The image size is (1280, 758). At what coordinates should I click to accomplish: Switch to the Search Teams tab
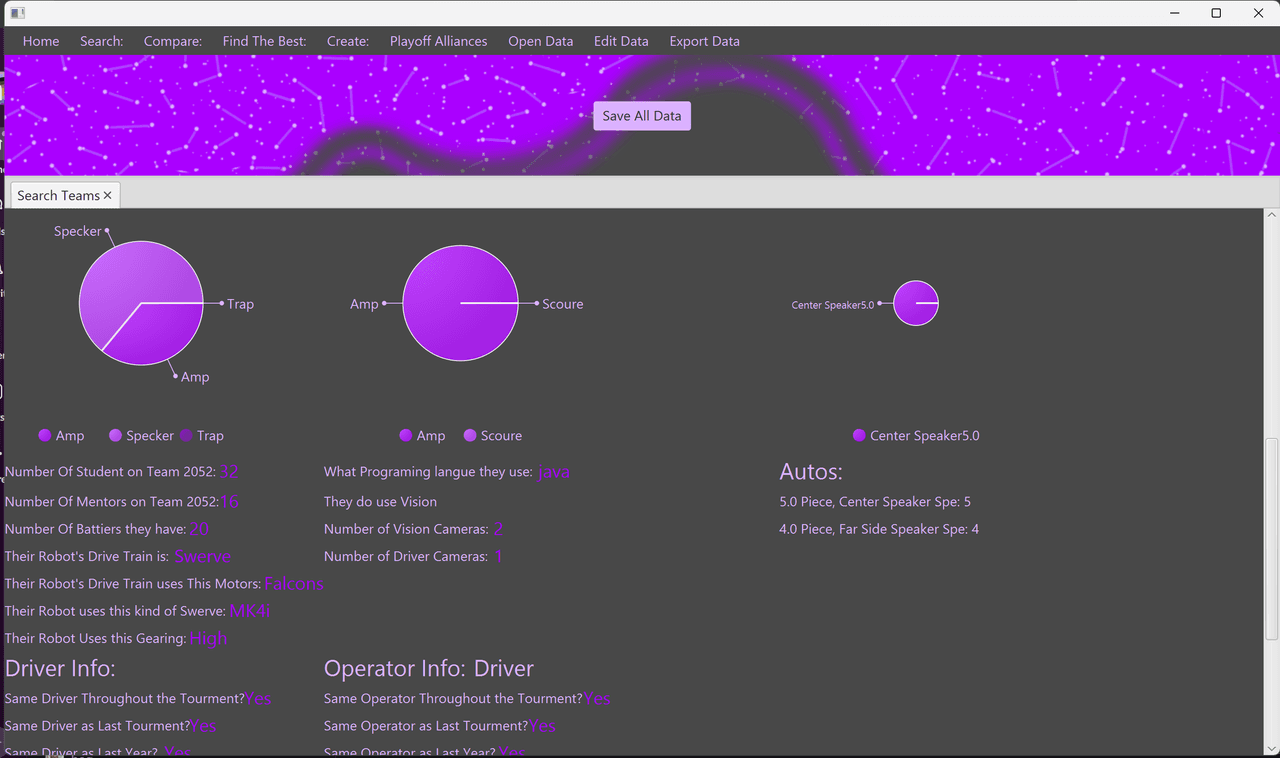coord(58,195)
